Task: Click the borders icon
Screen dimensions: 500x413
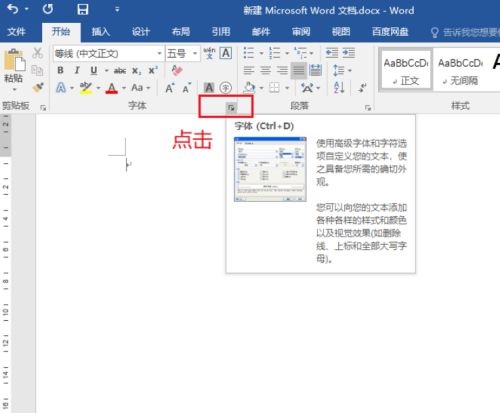Action: pyautogui.click(x=274, y=88)
